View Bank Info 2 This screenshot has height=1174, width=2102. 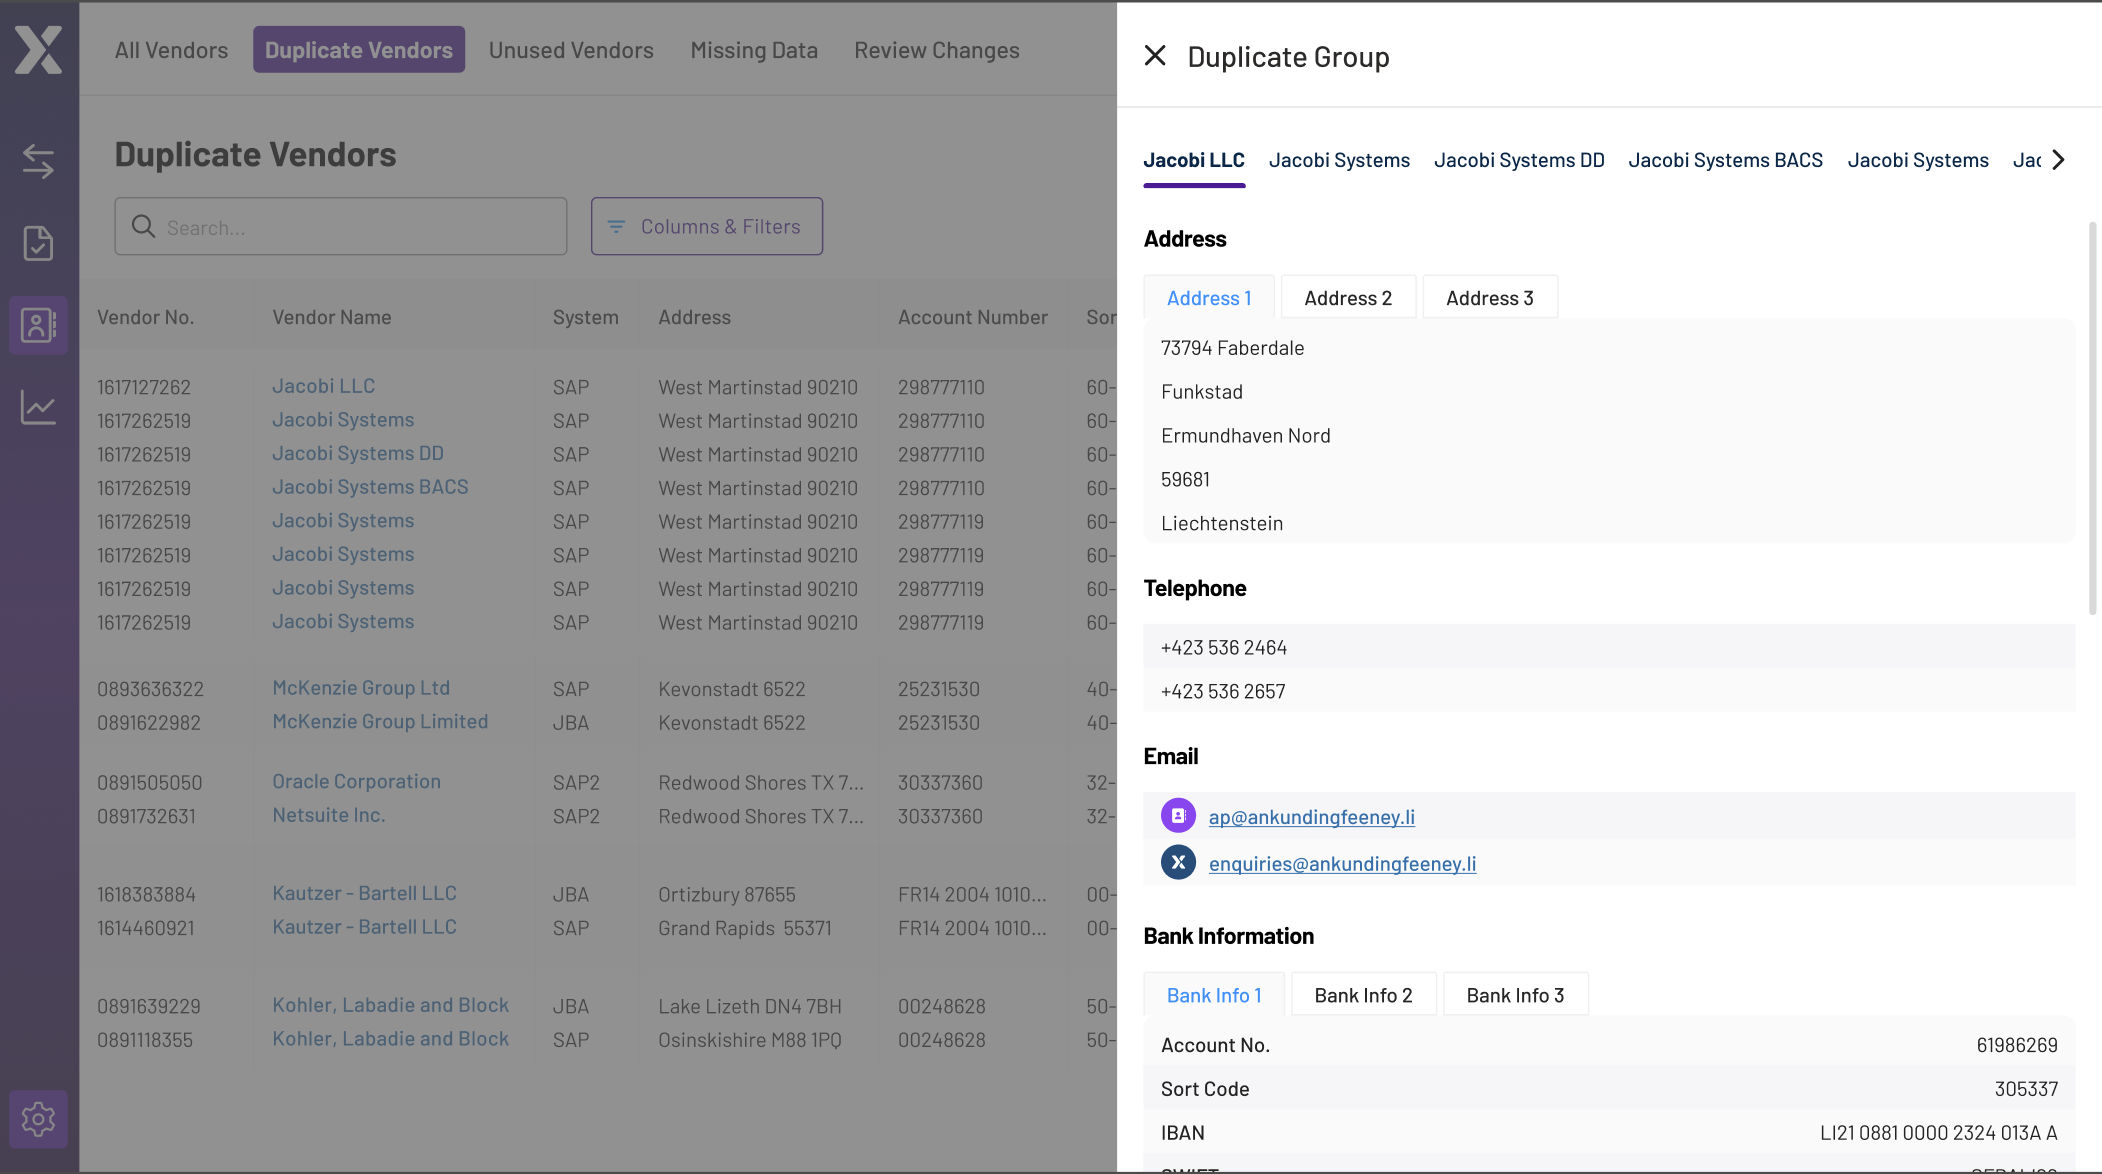tap(1363, 995)
